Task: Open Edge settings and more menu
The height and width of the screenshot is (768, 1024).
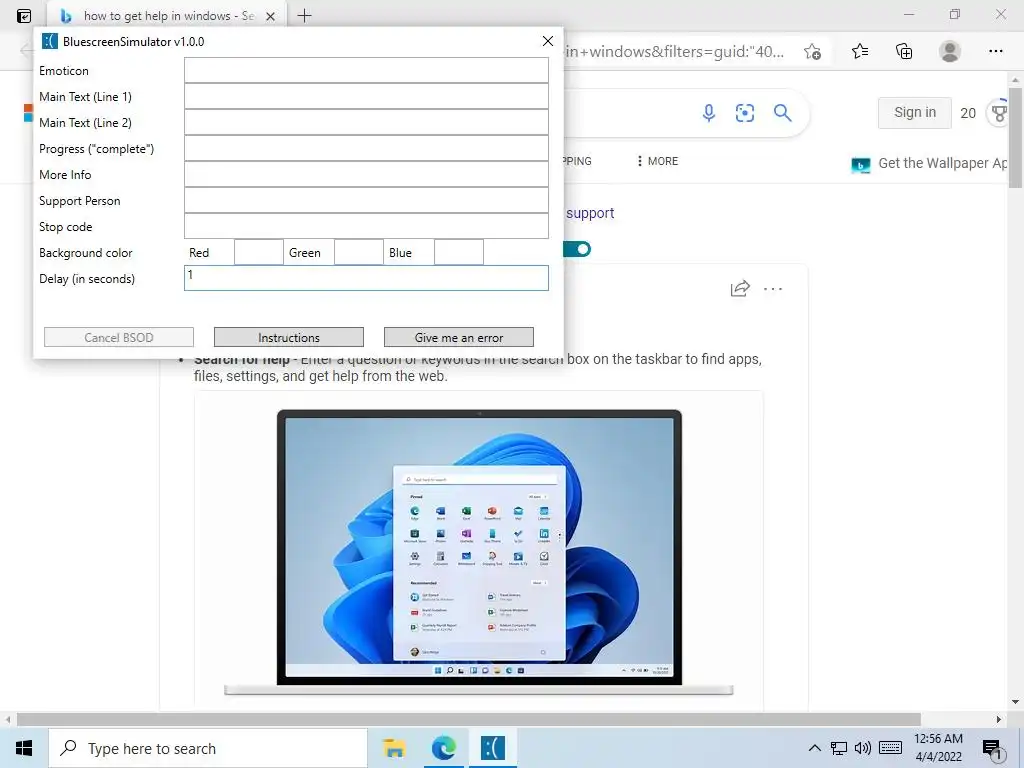Action: coord(995,52)
